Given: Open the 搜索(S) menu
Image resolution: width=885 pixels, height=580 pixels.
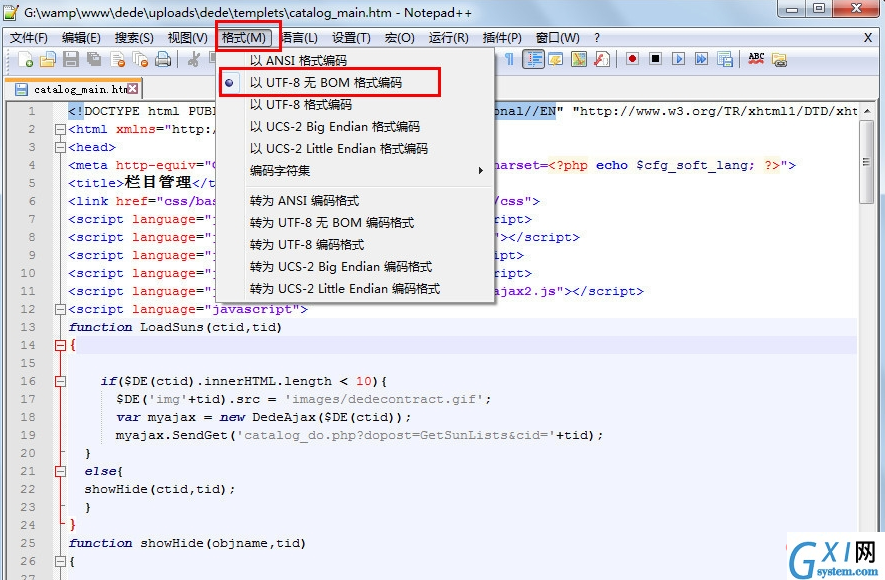Looking at the screenshot, I should point(134,38).
